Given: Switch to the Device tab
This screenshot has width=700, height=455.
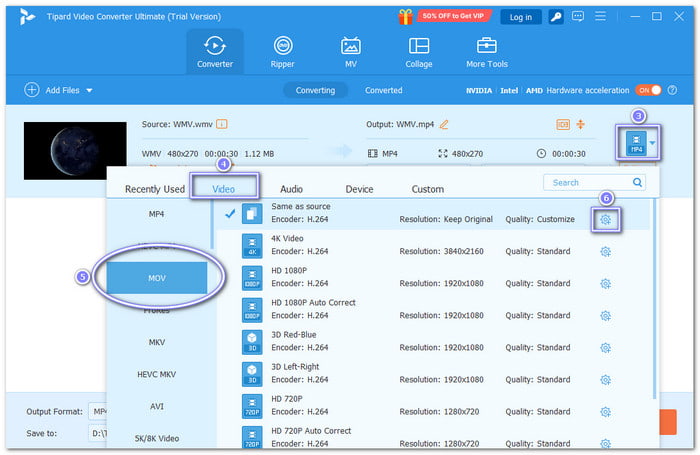Looking at the screenshot, I should pos(359,188).
